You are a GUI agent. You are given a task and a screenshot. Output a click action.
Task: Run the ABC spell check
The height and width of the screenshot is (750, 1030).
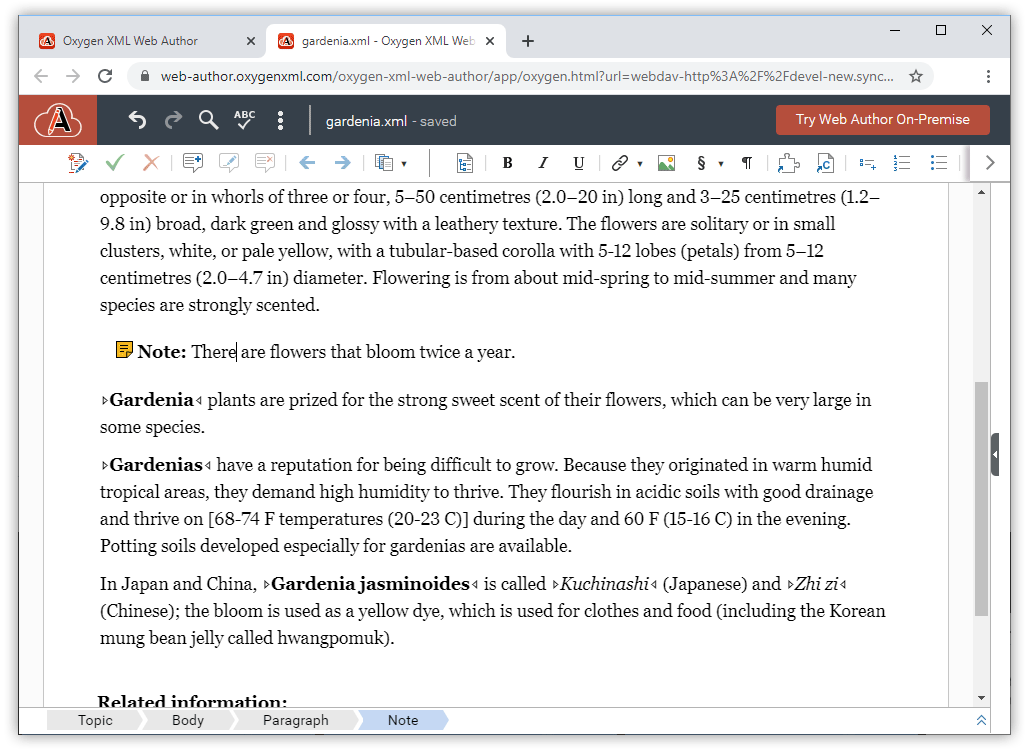(244, 120)
